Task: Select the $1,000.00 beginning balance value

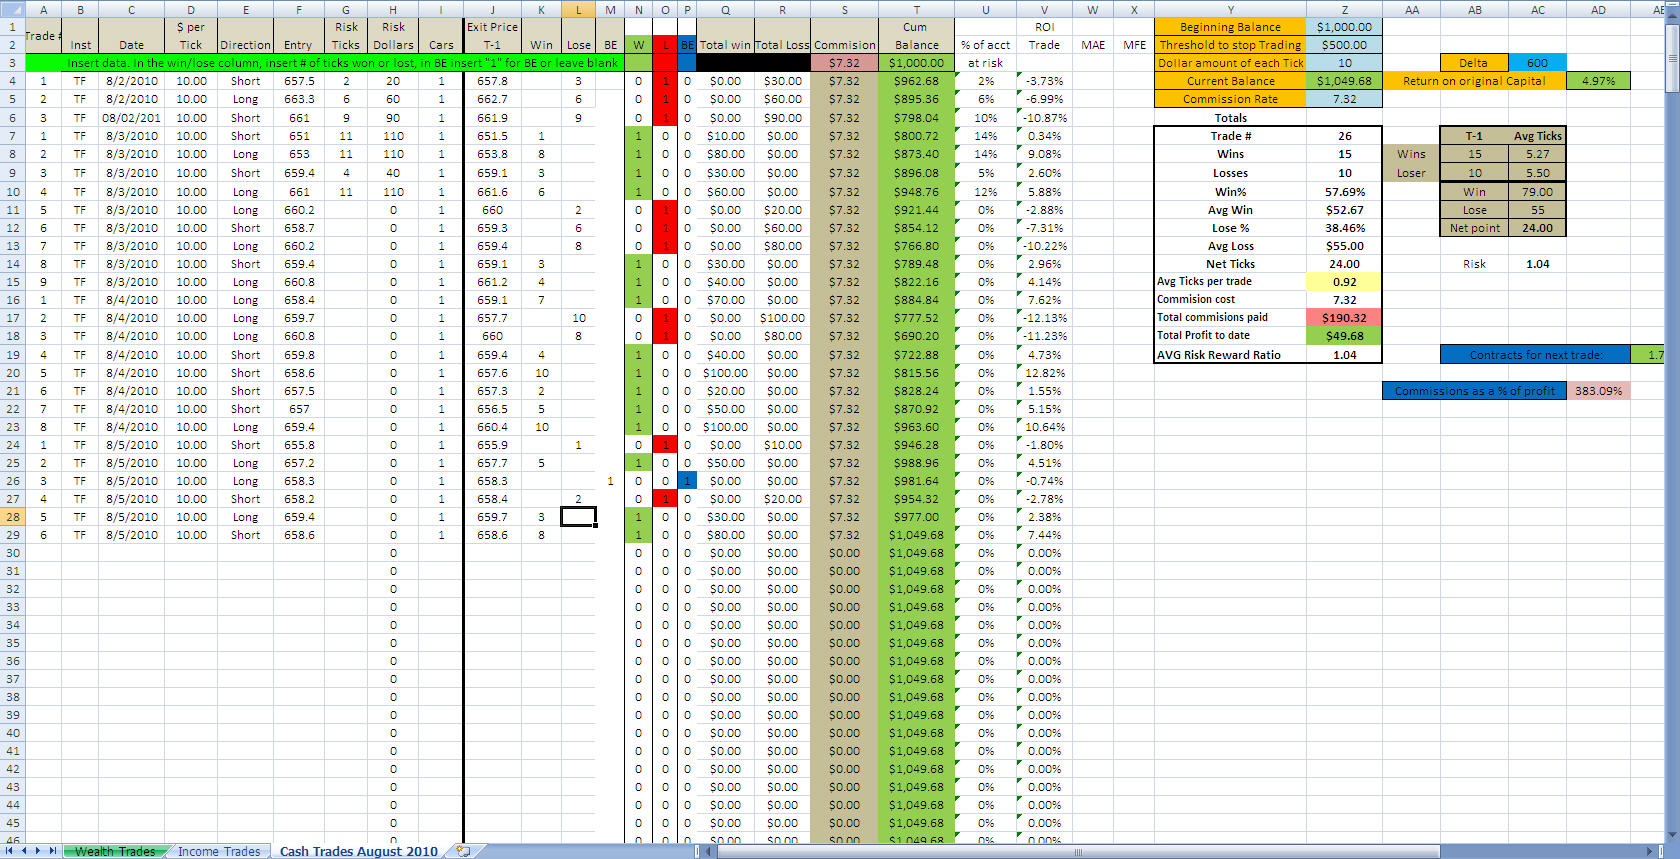Action: (x=1344, y=27)
